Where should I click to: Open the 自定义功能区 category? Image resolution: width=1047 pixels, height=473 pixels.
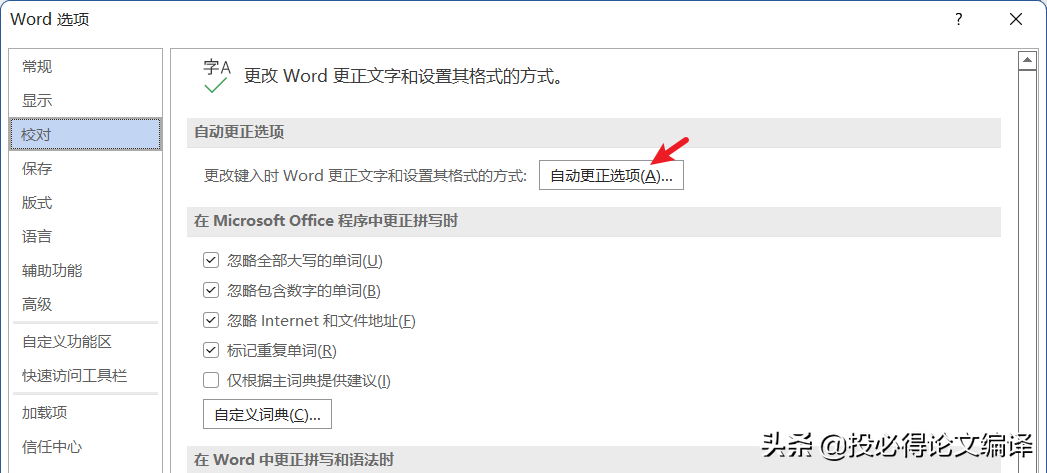[85, 342]
